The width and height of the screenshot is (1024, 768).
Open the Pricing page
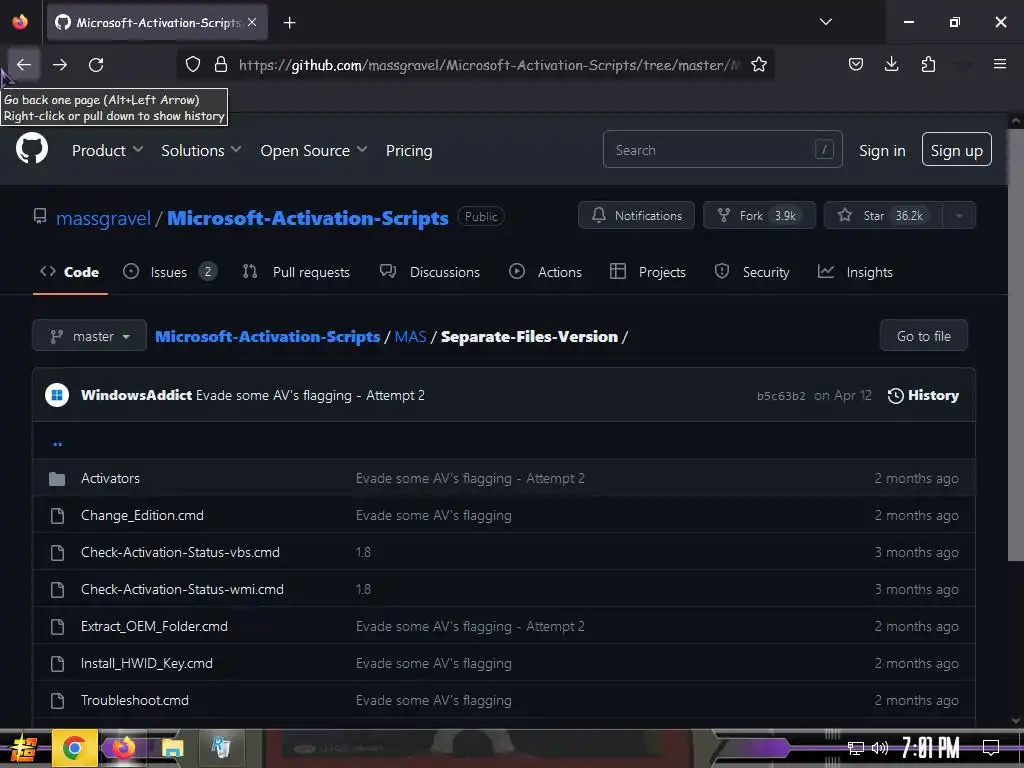coord(409,150)
